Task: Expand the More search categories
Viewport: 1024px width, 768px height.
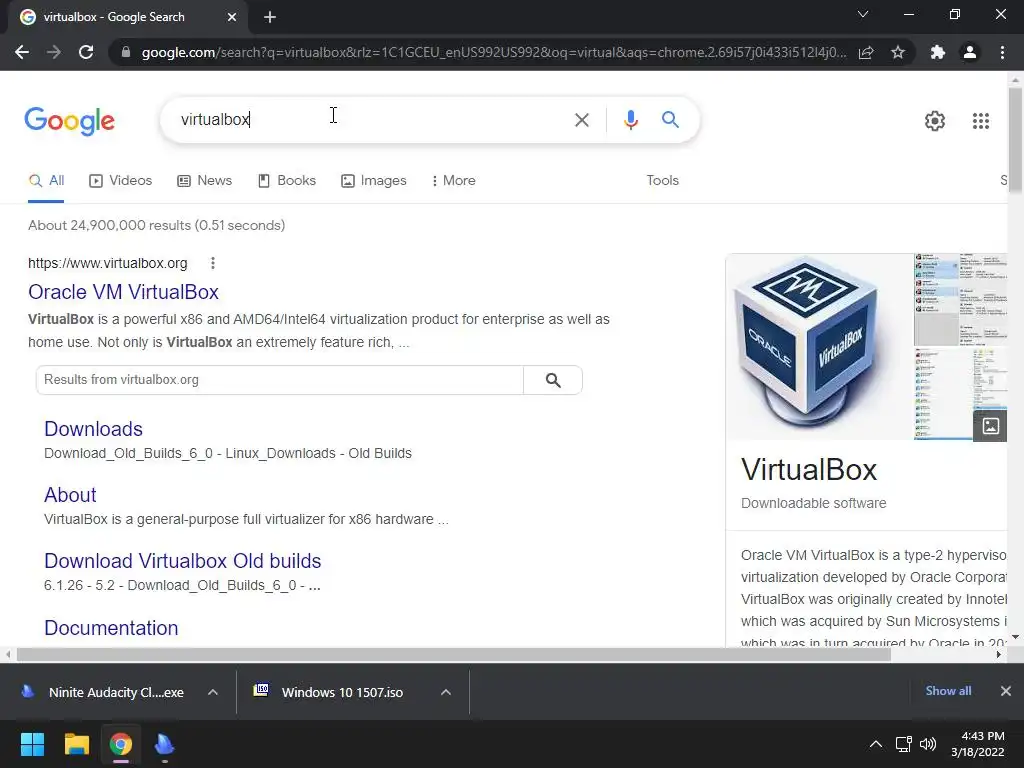Action: tap(453, 181)
